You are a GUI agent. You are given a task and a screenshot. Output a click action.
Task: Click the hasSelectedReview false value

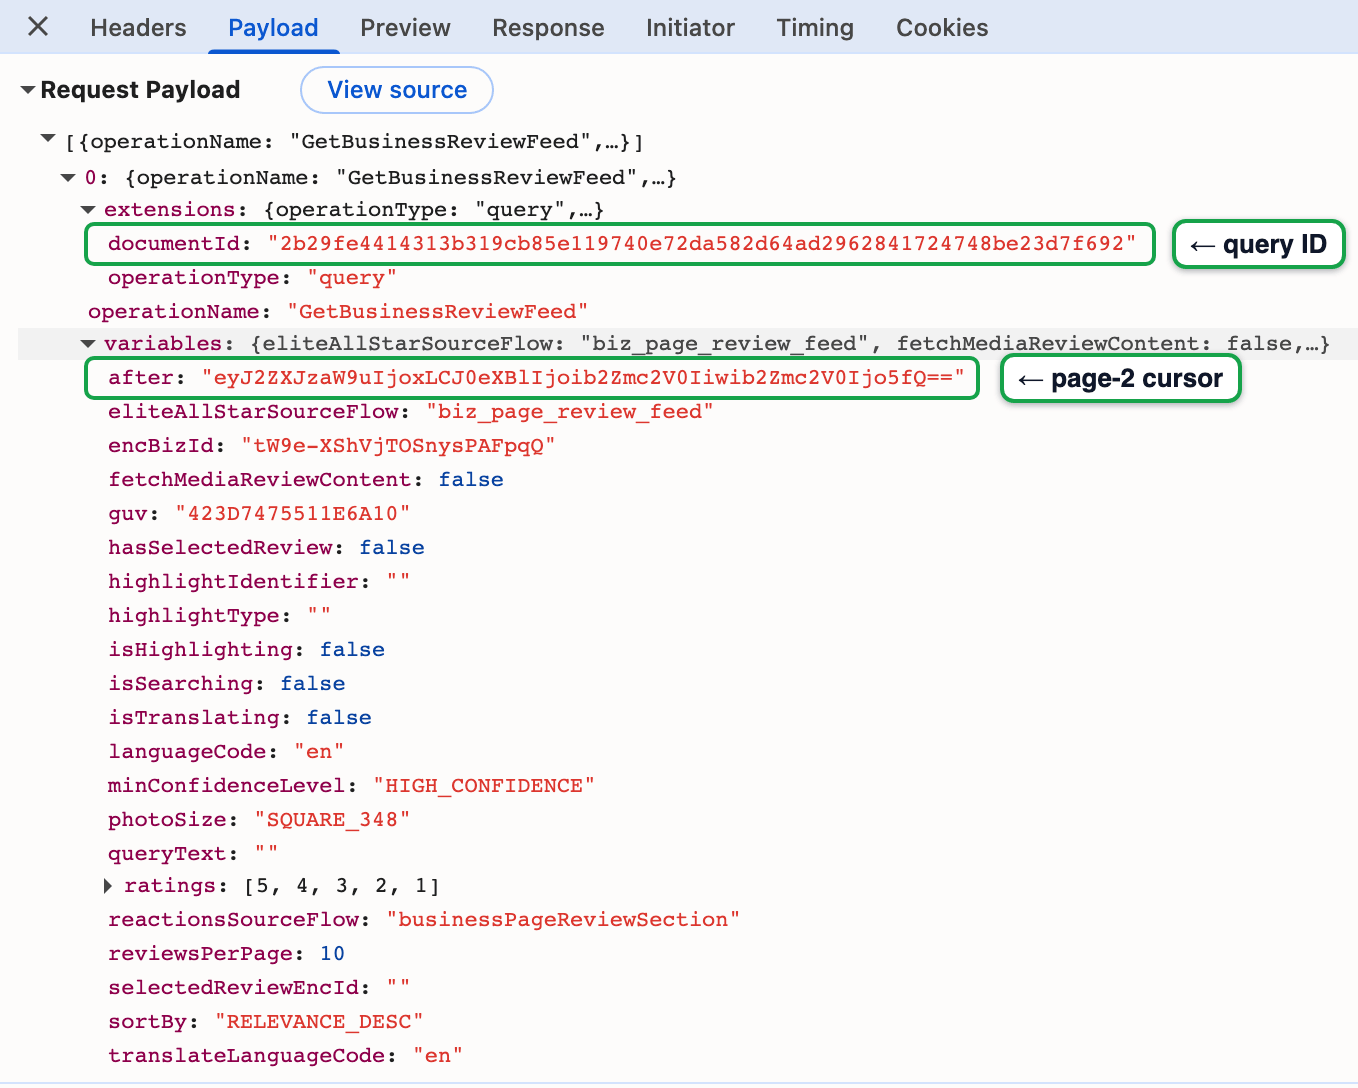pyautogui.click(x=392, y=548)
